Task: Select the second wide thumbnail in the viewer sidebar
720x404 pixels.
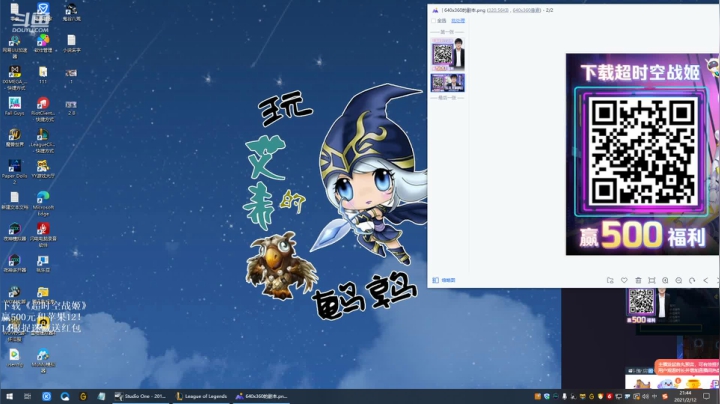Action: pos(448,83)
